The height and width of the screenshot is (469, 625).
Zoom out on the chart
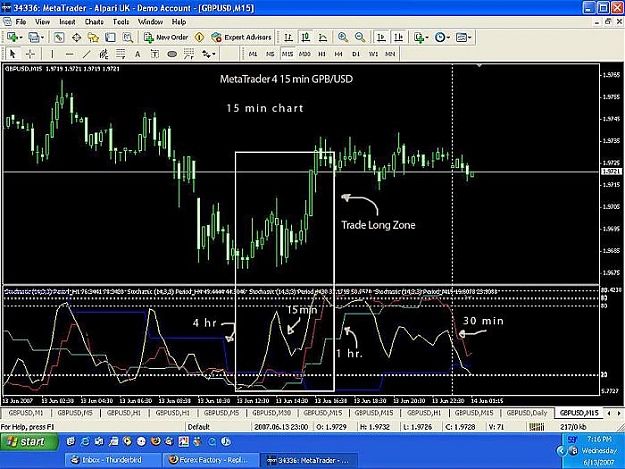360,37
